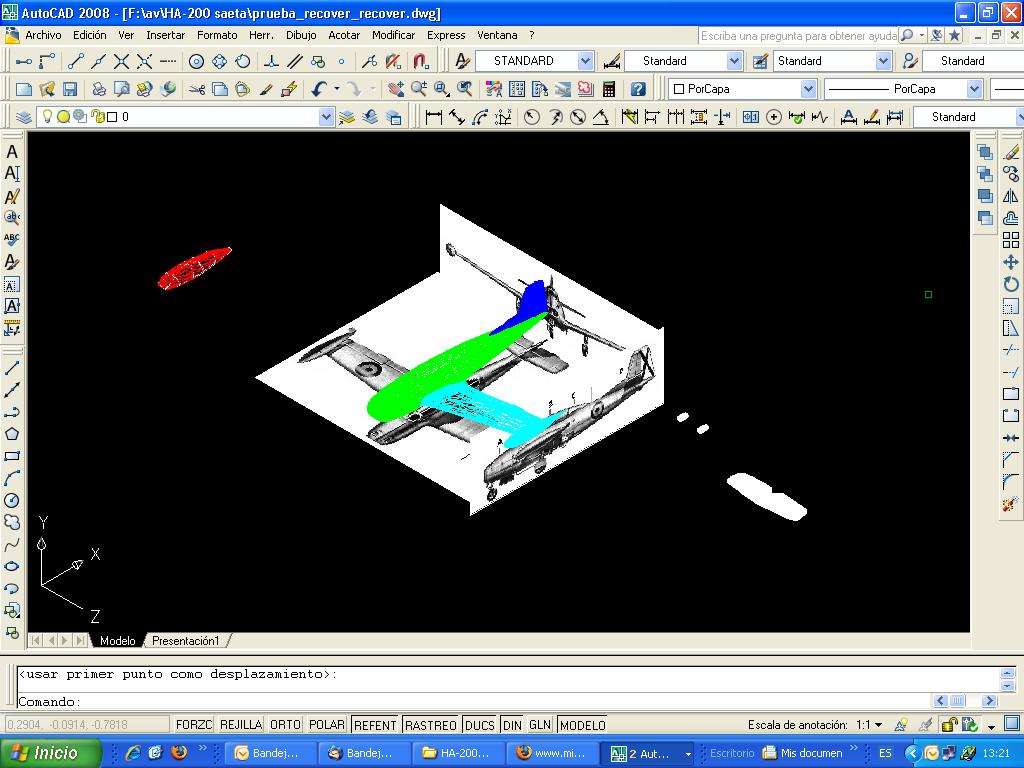Select the Polygon draw tool
The width and height of the screenshot is (1024, 768).
[12, 434]
